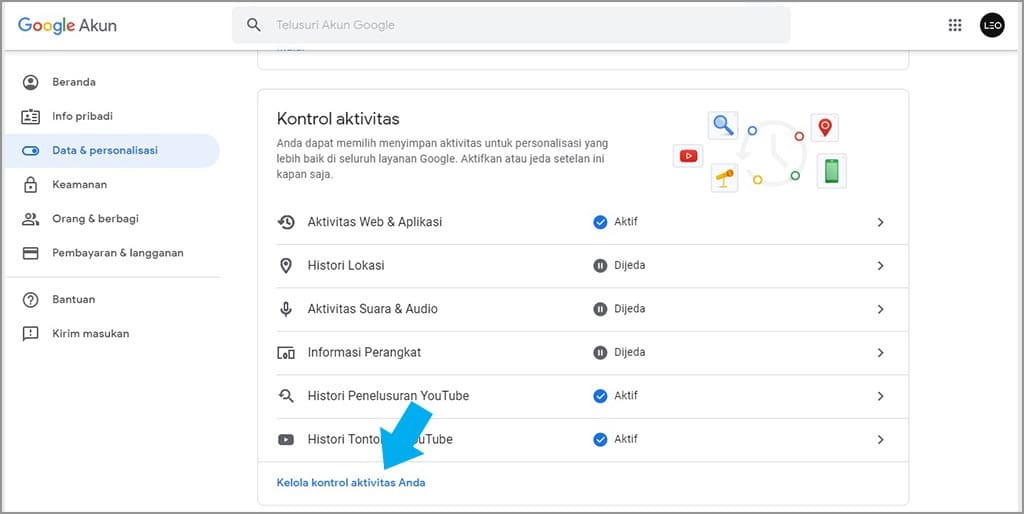Click the pause icon for Informasi Perangkat

[600, 353]
